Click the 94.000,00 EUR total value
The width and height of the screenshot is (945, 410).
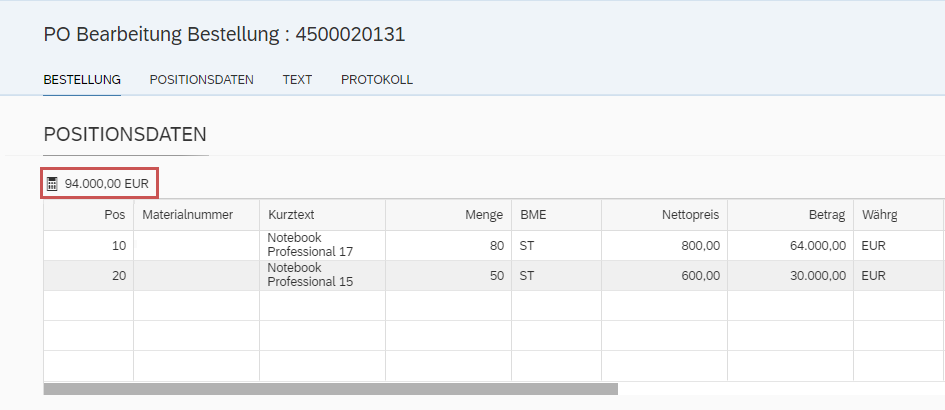pyautogui.click(x=106, y=184)
